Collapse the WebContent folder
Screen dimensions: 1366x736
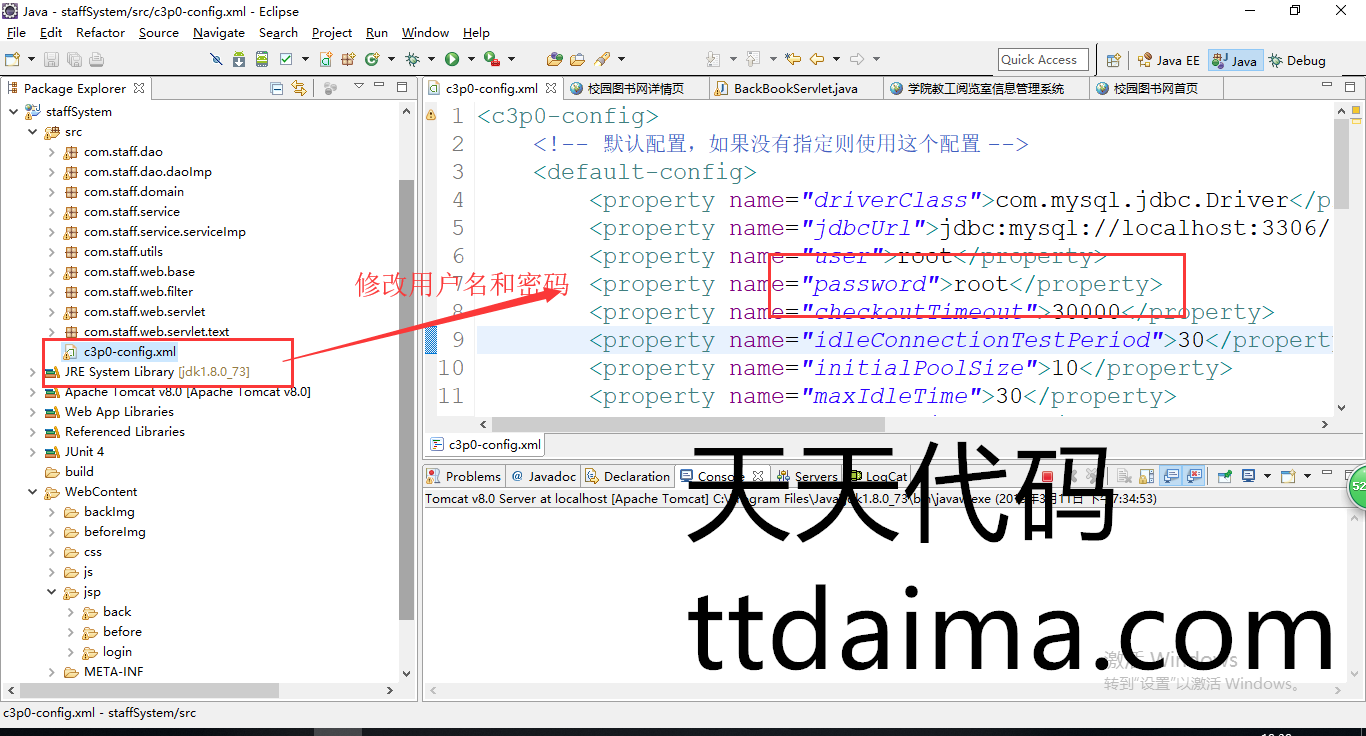(33, 492)
